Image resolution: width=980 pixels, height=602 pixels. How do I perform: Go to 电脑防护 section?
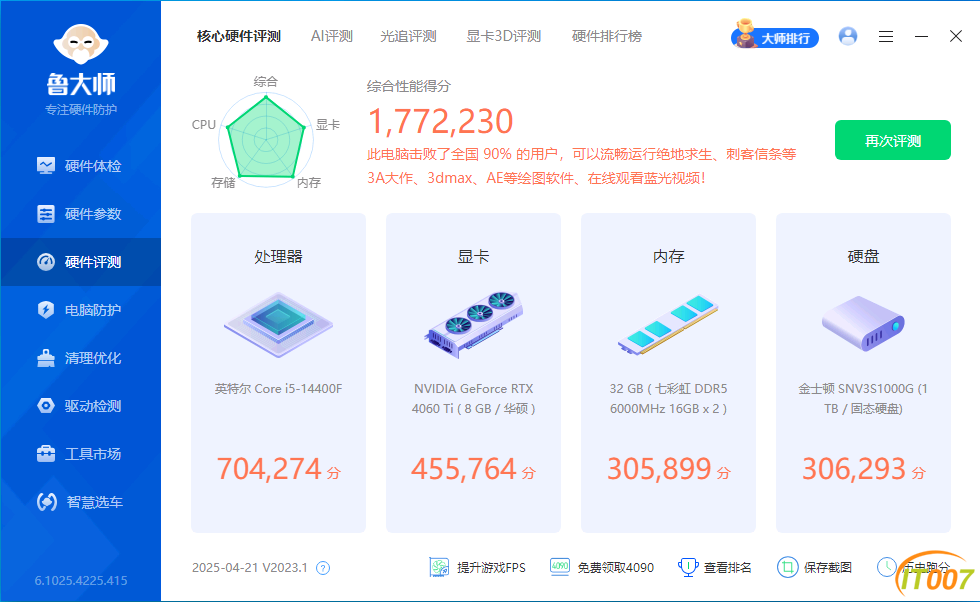(80, 310)
